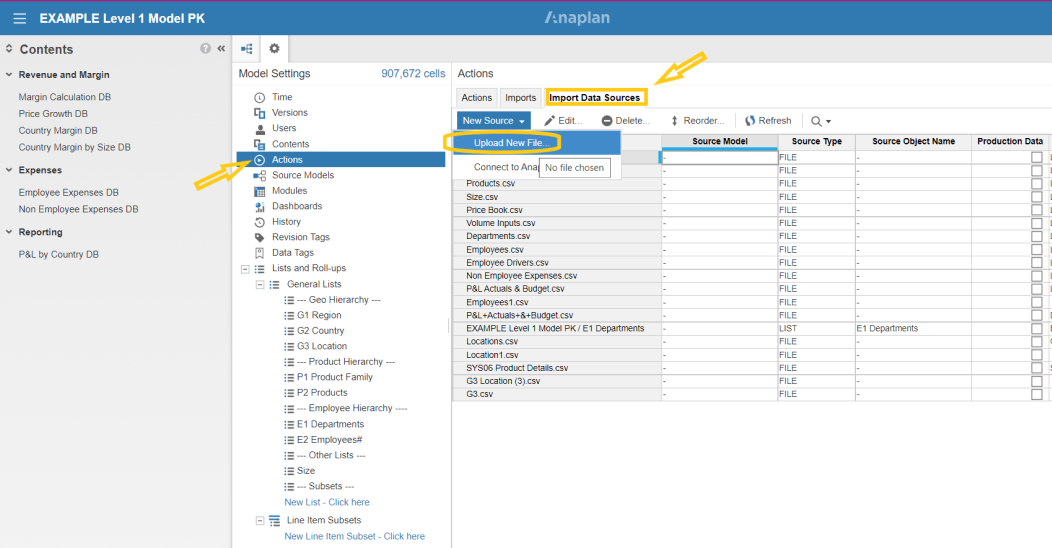Click the Modules grid icon
The width and height of the screenshot is (1052, 548).
[x=260, y=191]
